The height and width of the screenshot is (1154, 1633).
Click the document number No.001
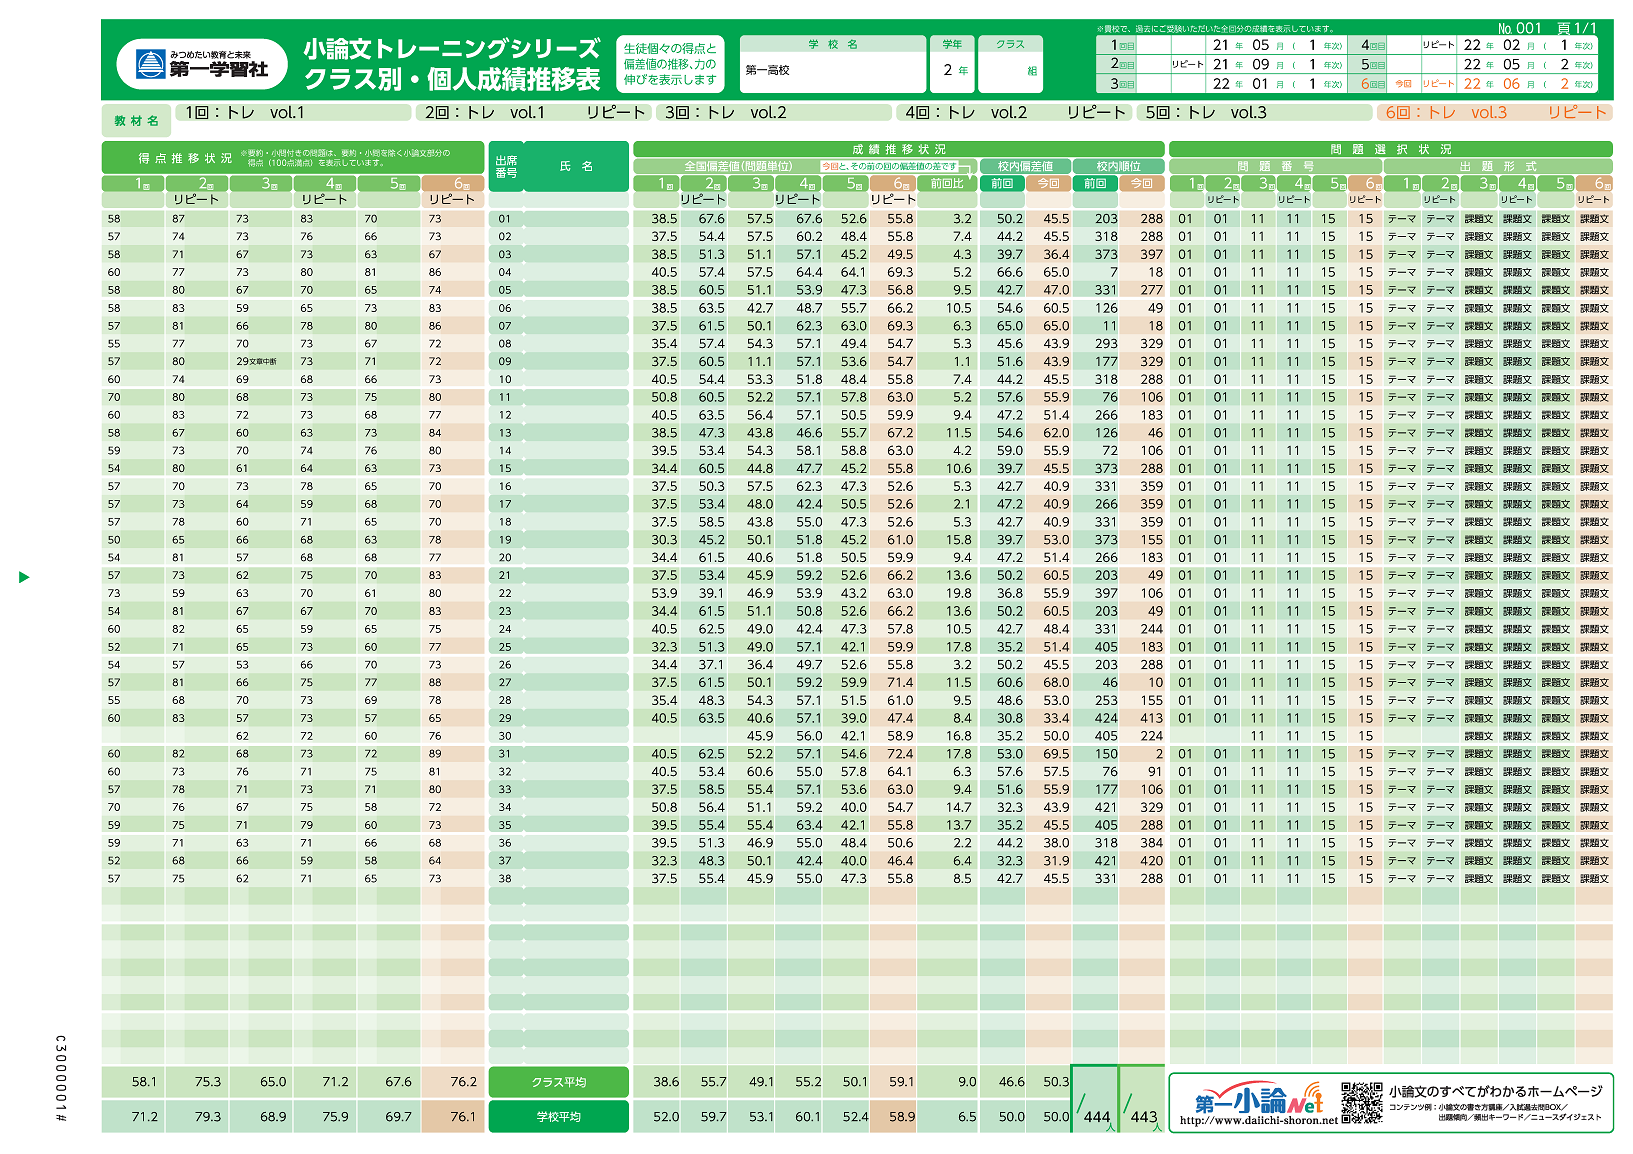1520,28
